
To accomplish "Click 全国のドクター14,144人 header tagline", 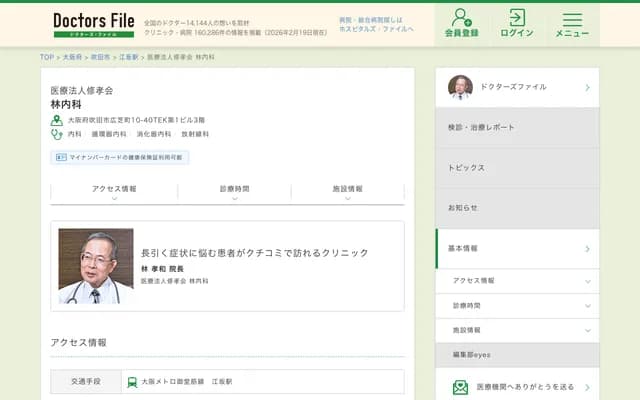I will point(196,23).
